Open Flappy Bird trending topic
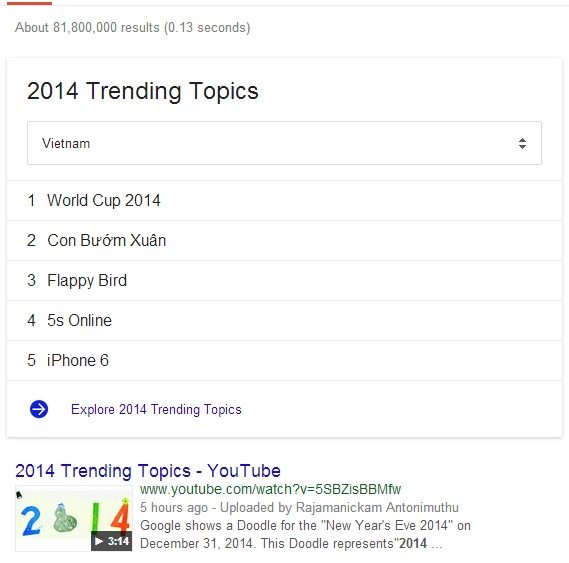Screen dimensions: 569x563 click(284, 280)
